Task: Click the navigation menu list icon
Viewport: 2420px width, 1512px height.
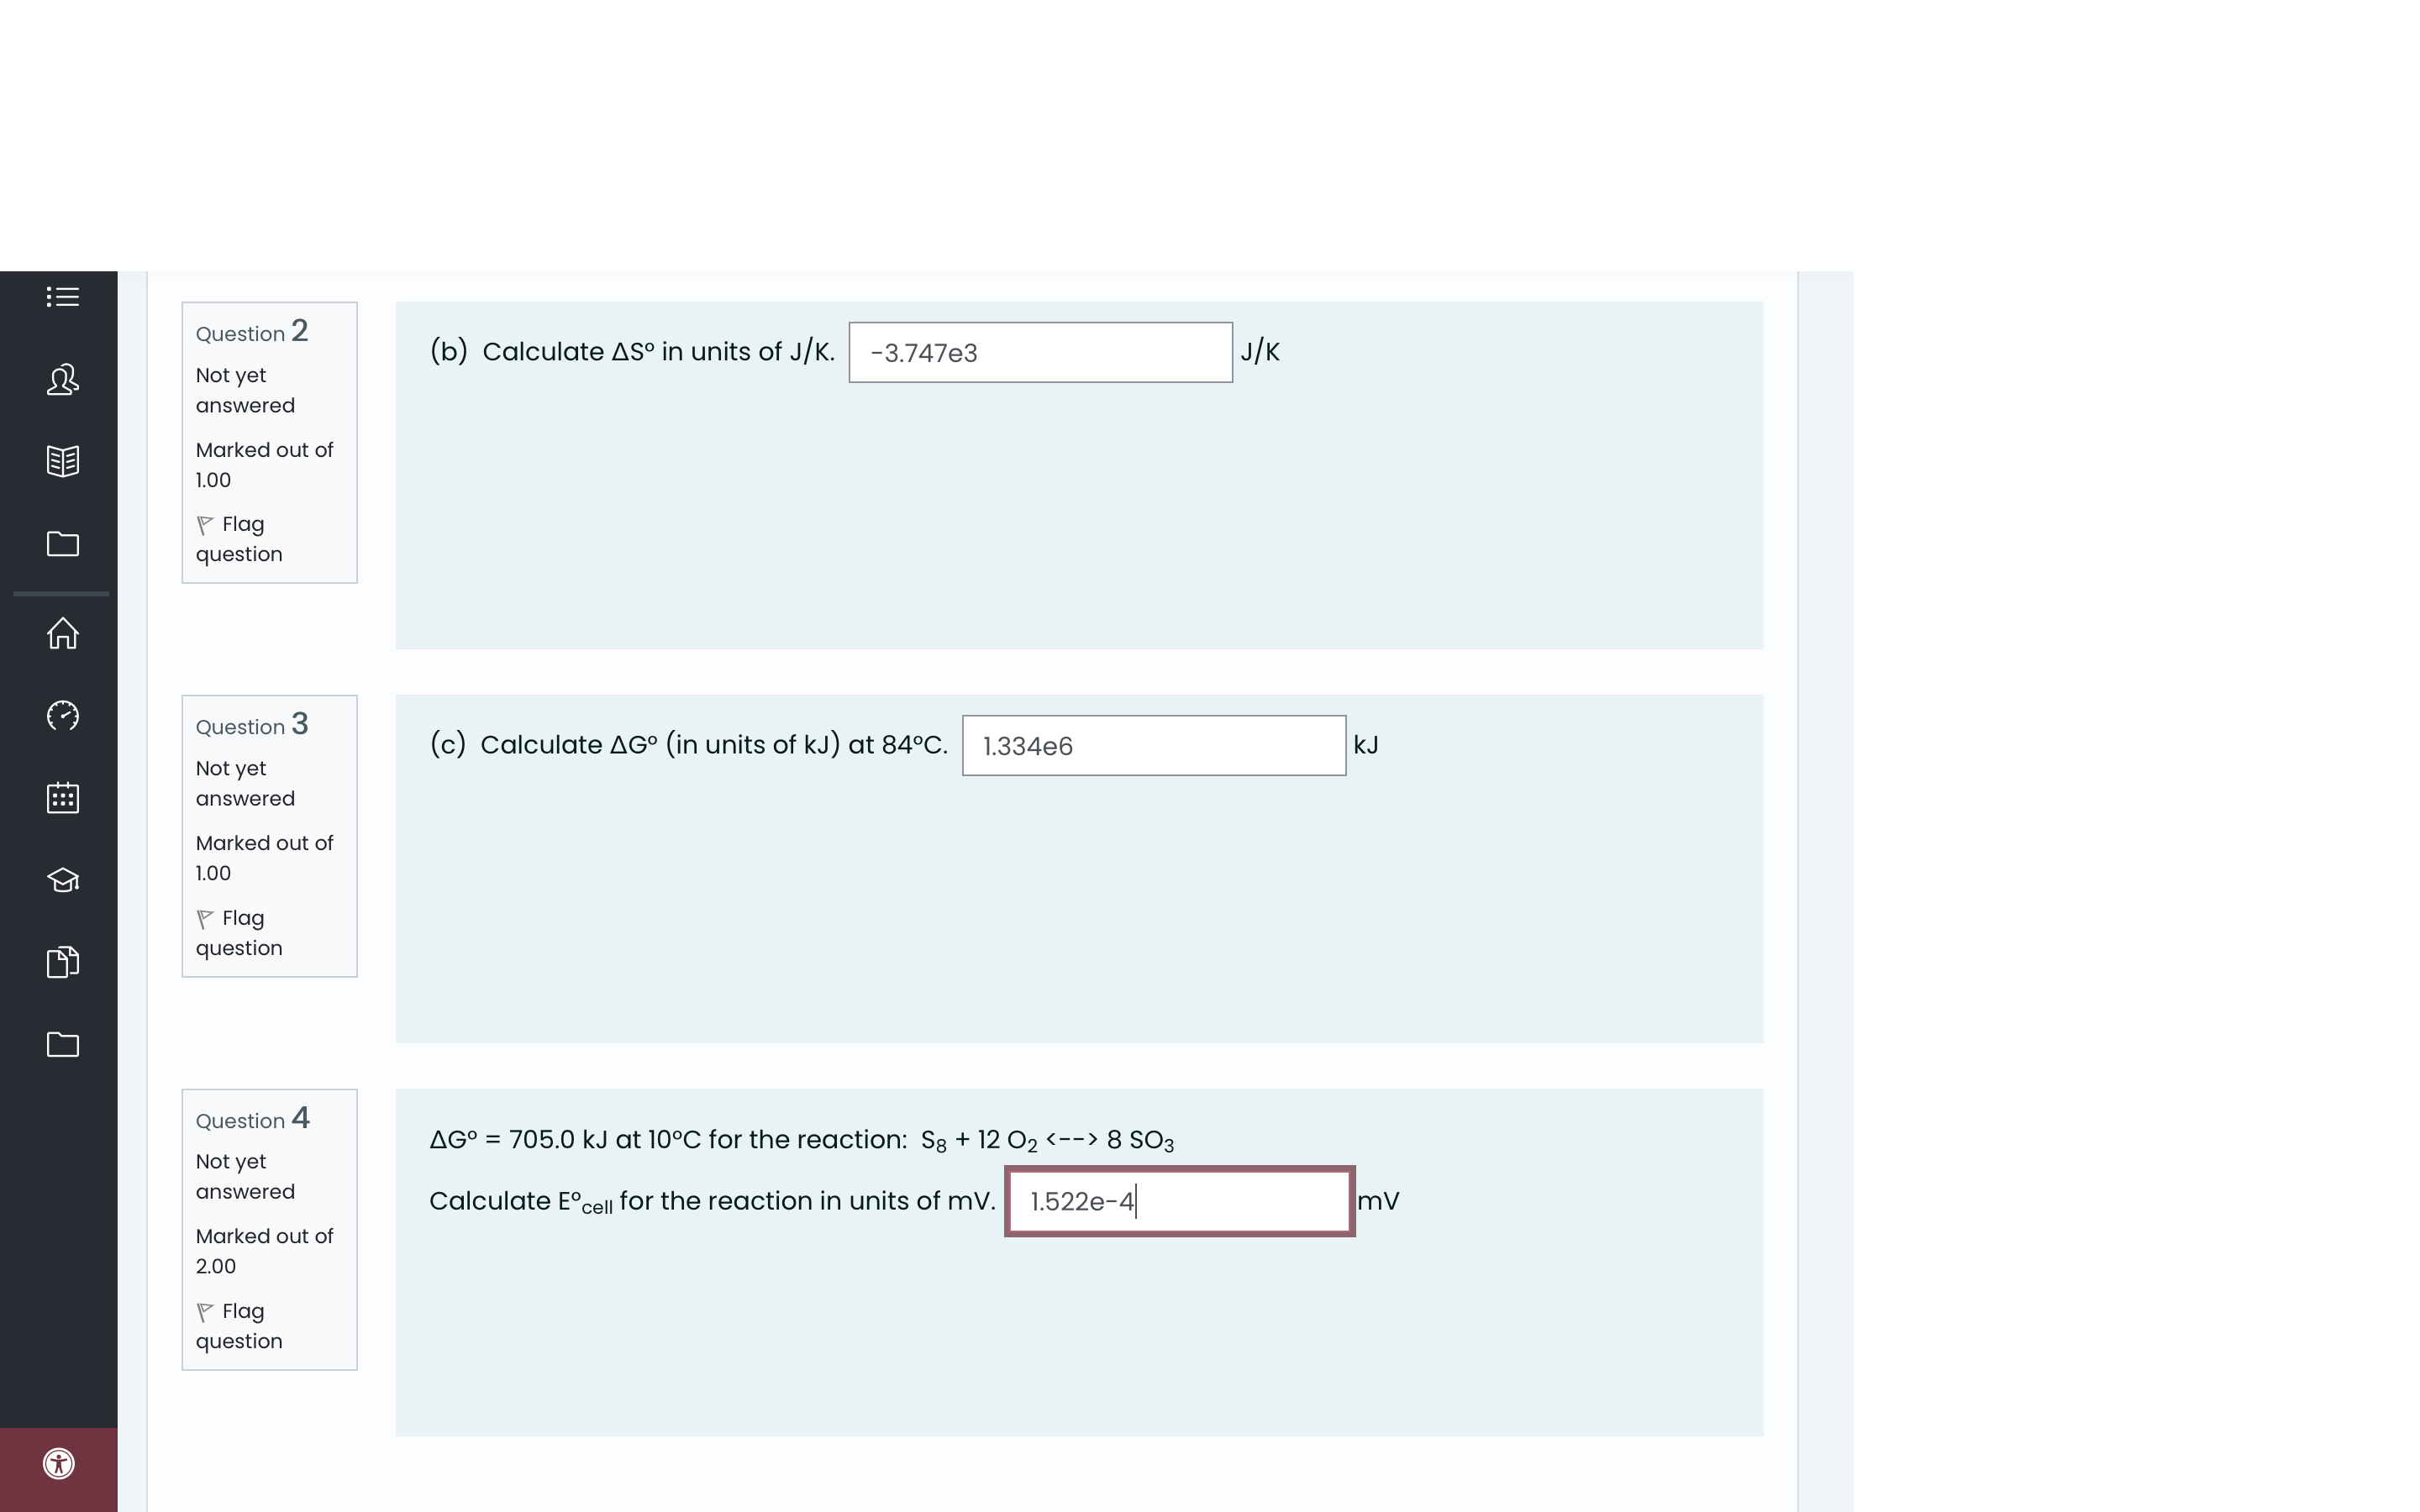Action: pyautogui.click(x=63, y=298)
